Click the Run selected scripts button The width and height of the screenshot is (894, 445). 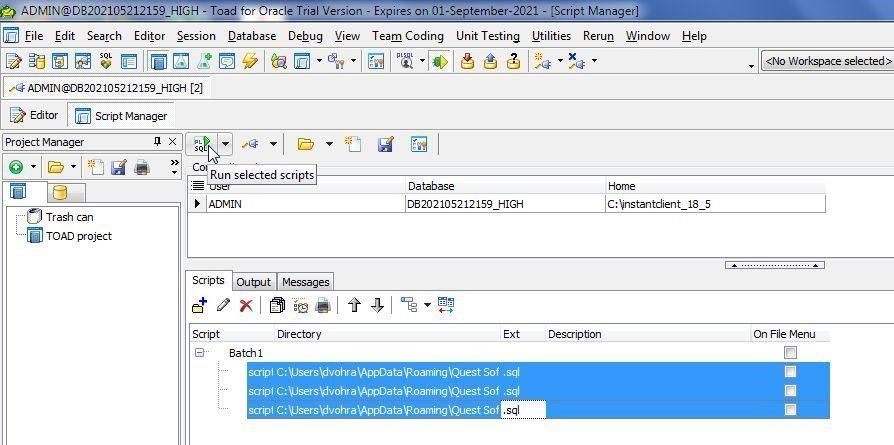[202, 144]
